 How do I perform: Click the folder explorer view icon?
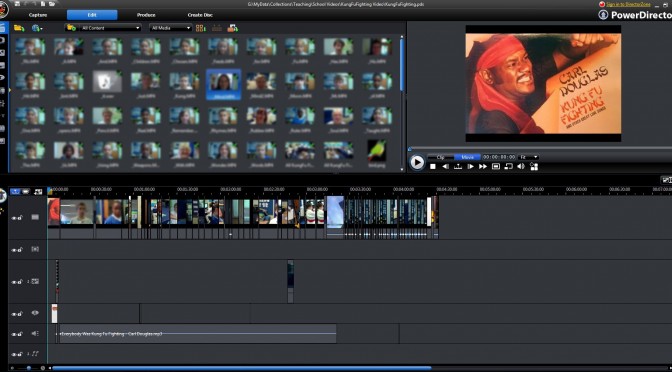click(71, 28)
